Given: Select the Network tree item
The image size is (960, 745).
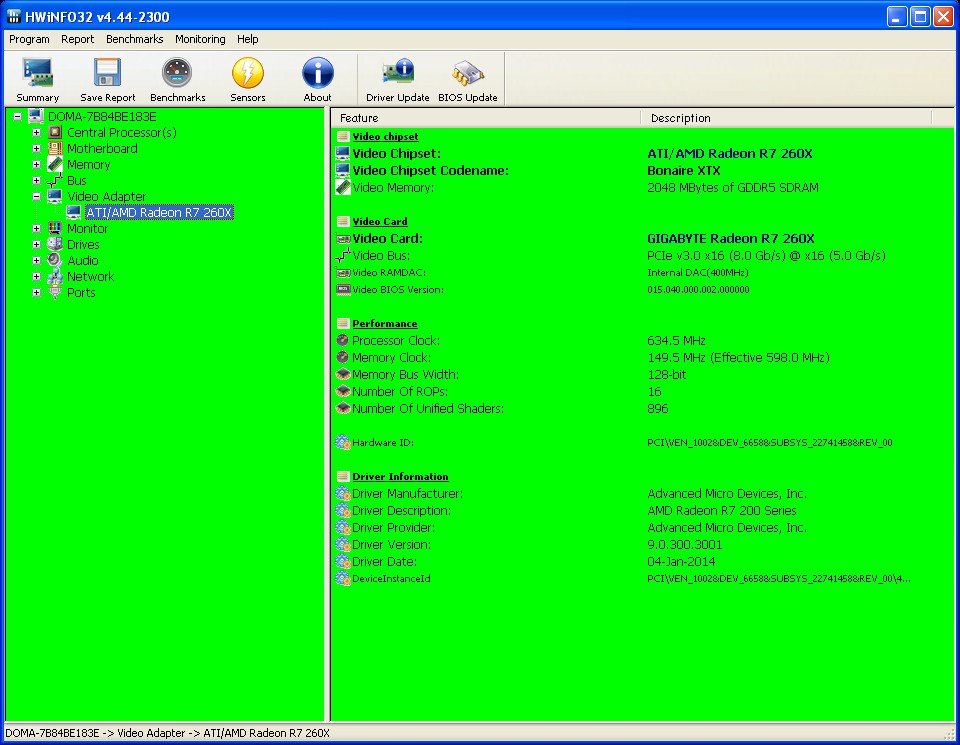Looking at the screenshot, I should (x=90, y=277).
